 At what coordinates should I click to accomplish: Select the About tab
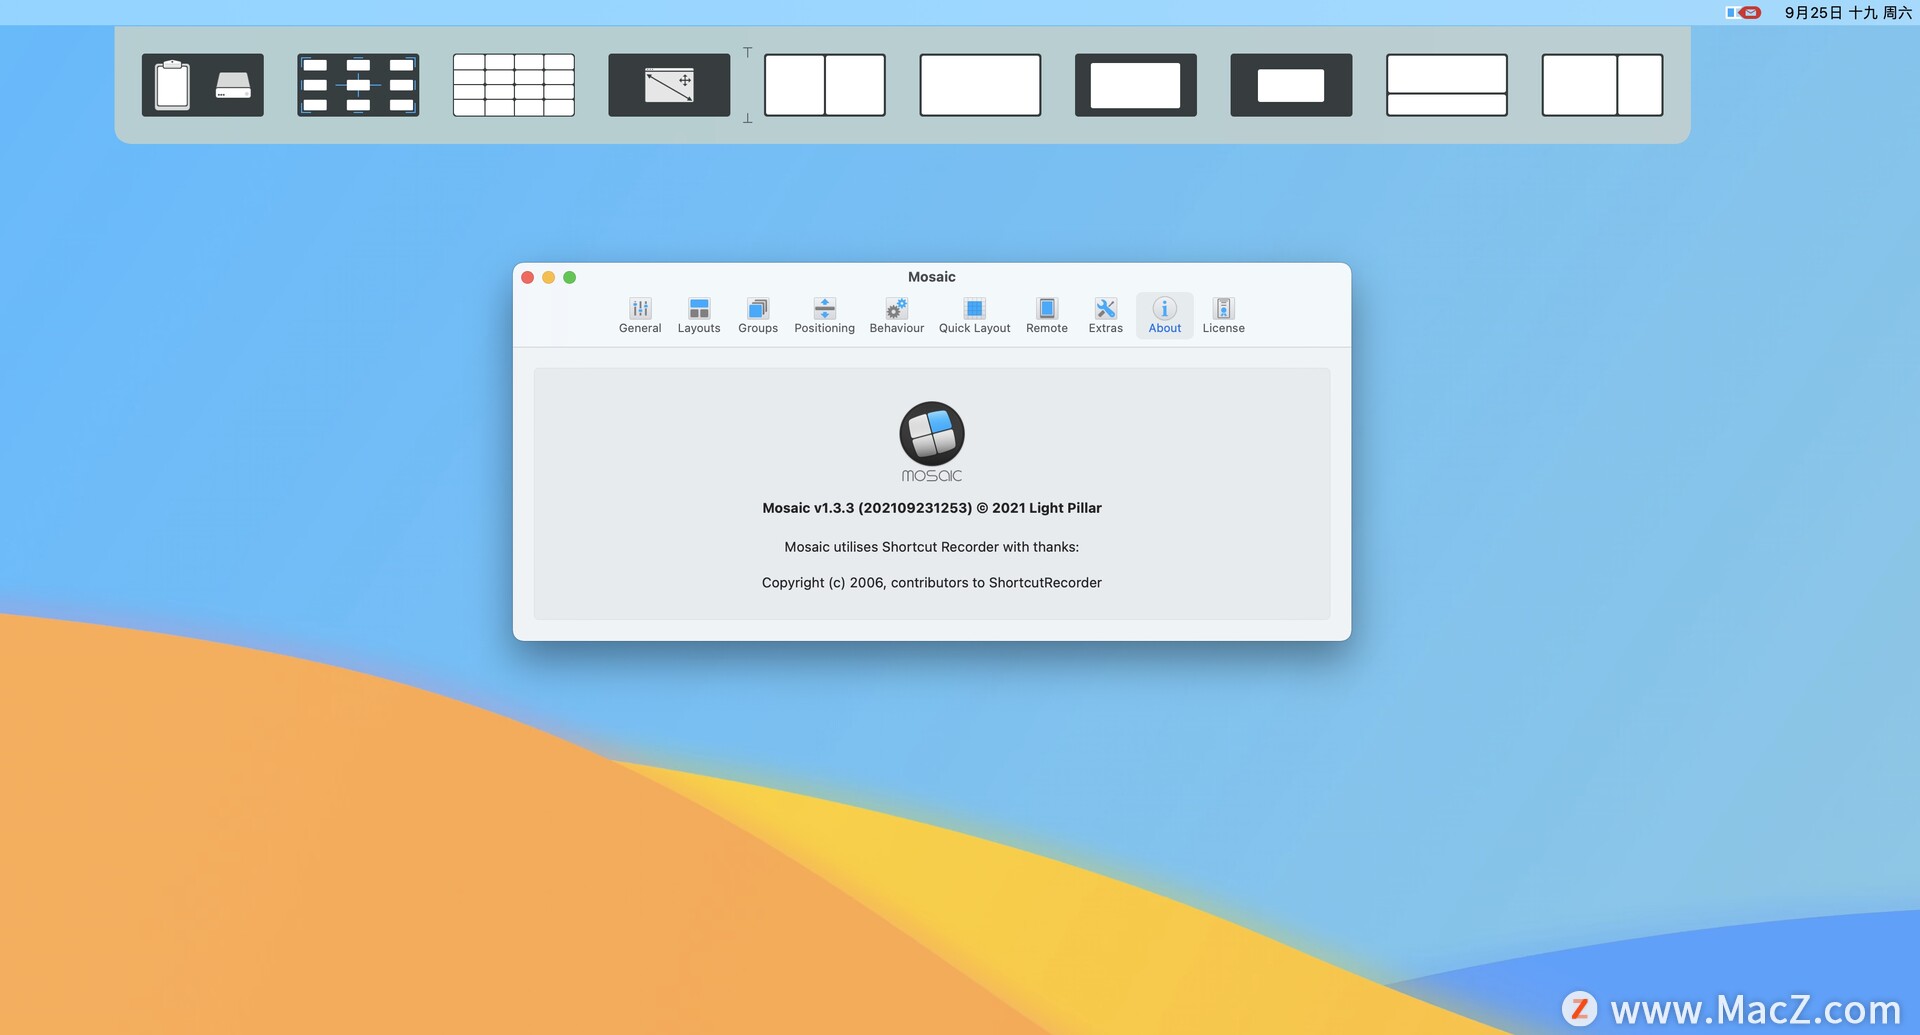1165,316
